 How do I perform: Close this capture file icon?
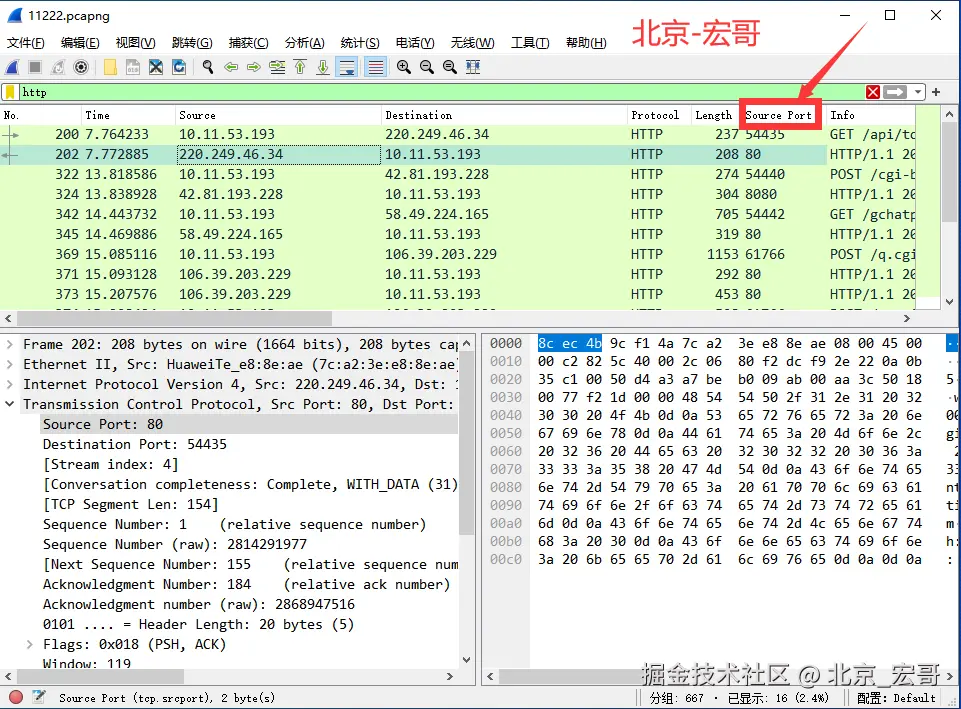[156, 67]
